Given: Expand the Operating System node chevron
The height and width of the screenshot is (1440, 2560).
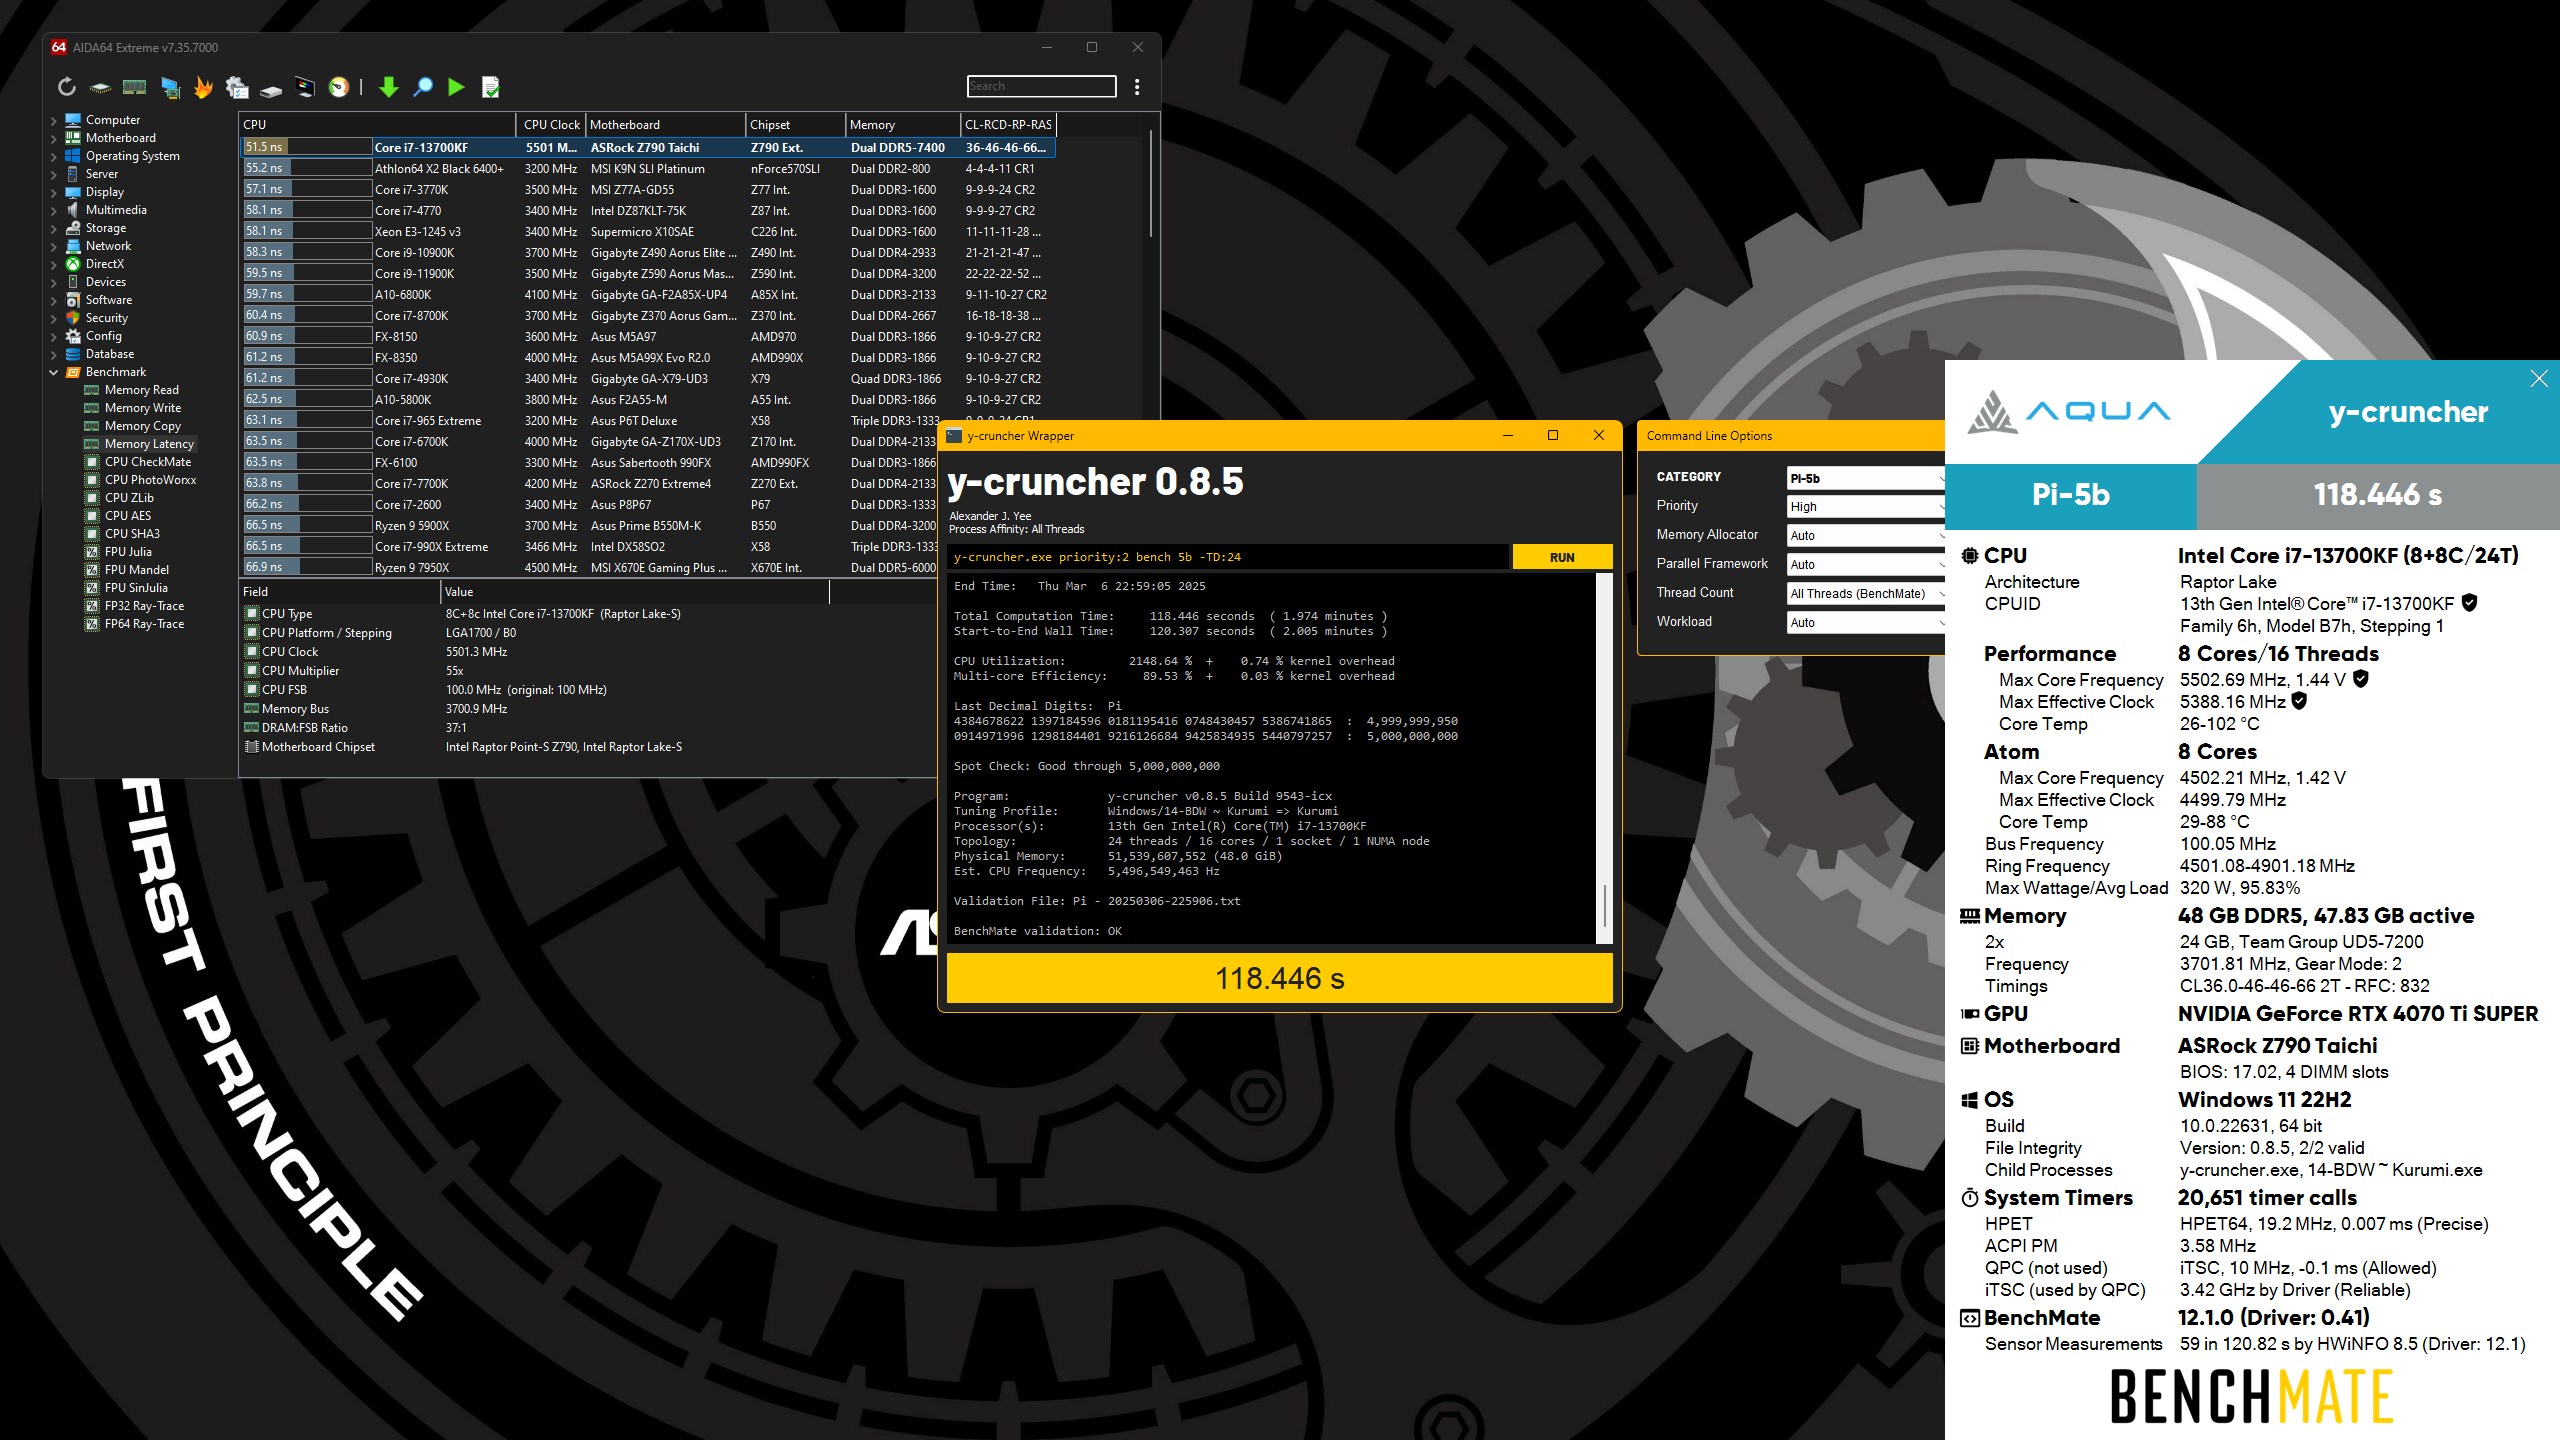Looking at the screenshot, I should pos(54,156).
